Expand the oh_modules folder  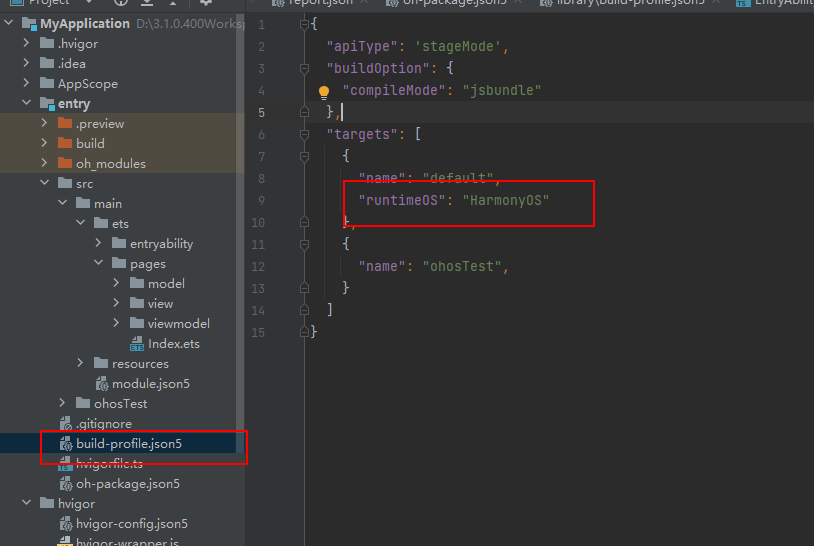[x=45, y=163]
